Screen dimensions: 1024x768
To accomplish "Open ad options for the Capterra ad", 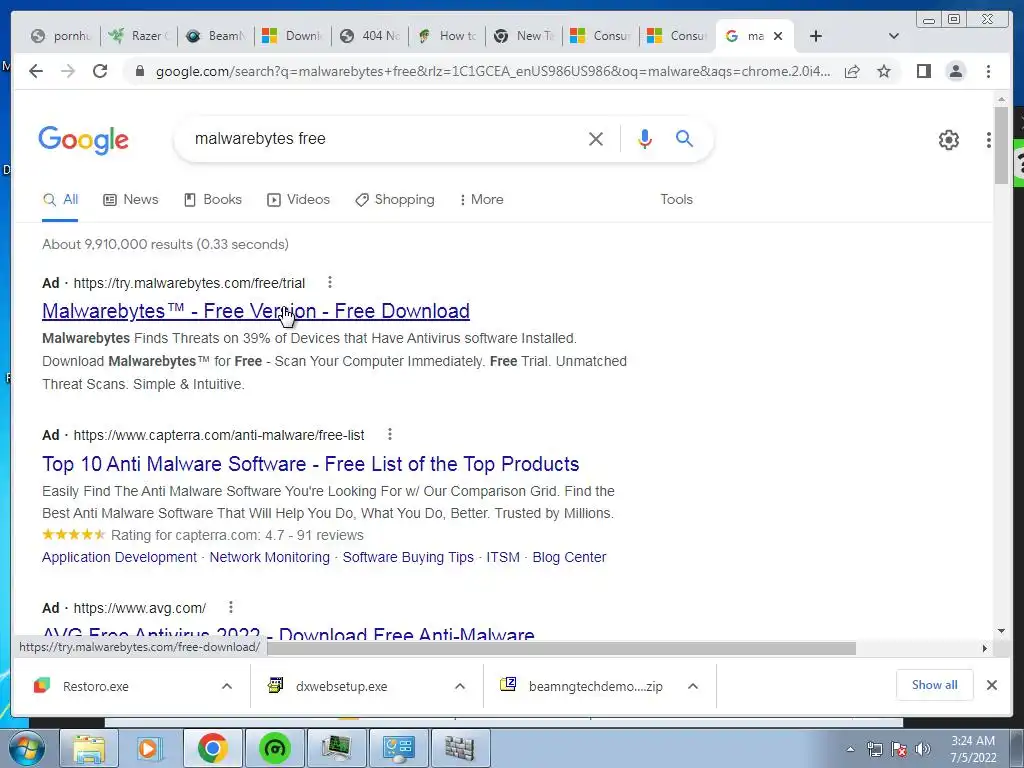I will click(x=389, y=434).
